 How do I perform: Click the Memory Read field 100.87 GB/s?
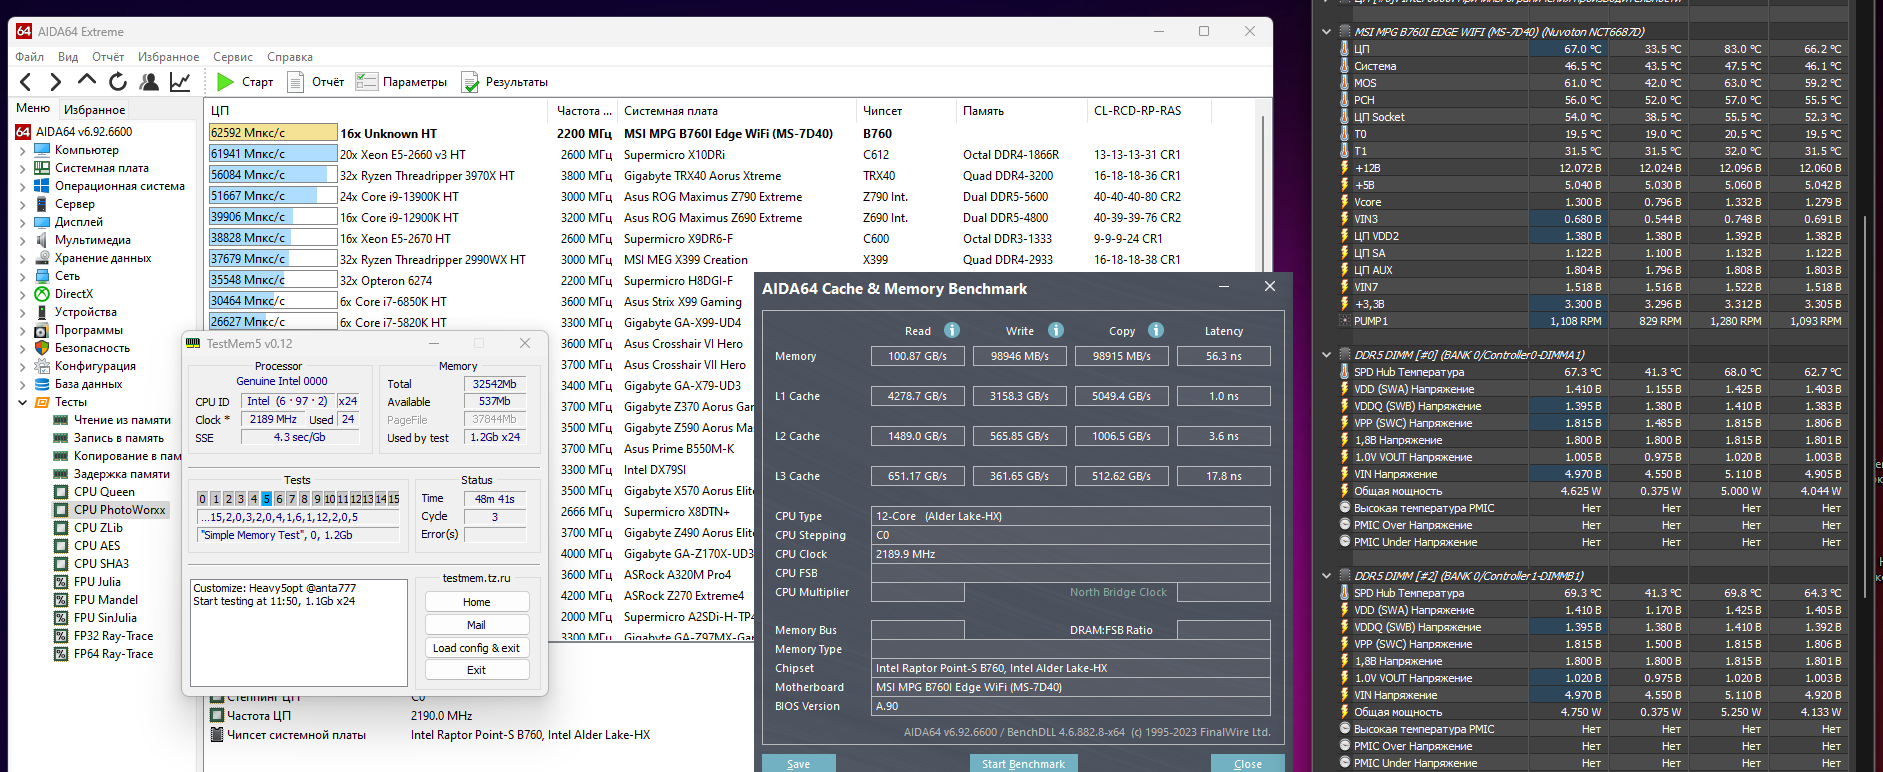tap(917, 356)
